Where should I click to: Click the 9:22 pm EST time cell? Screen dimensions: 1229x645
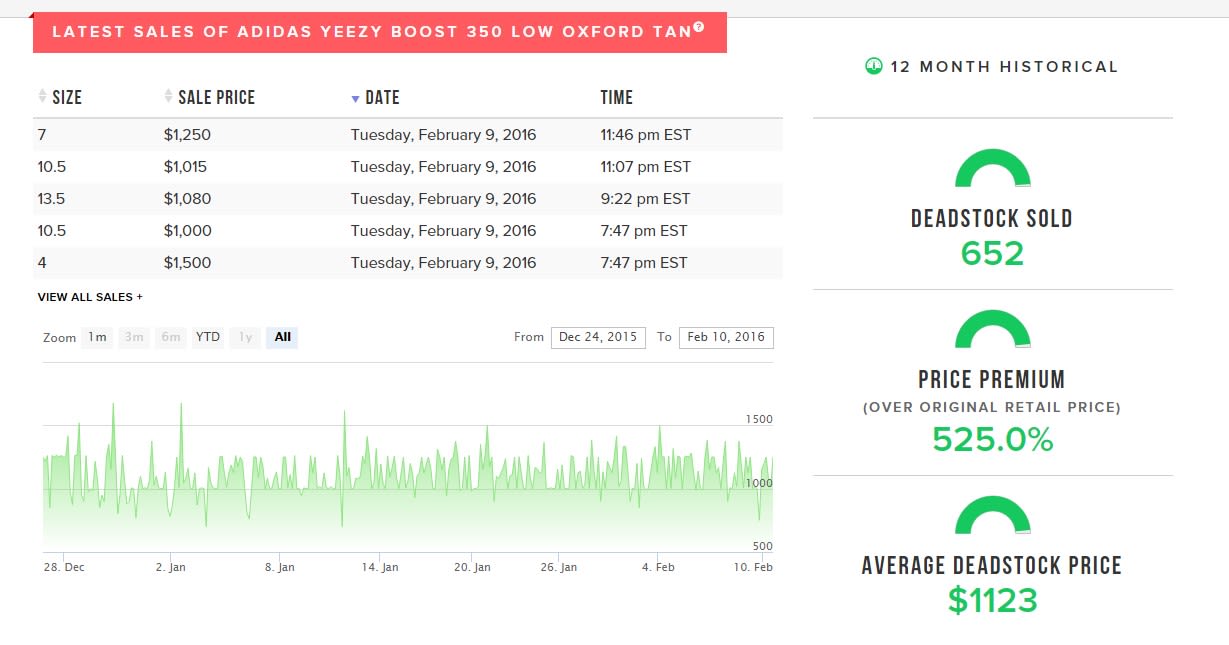pyautogui.click(x=645, y=199)
